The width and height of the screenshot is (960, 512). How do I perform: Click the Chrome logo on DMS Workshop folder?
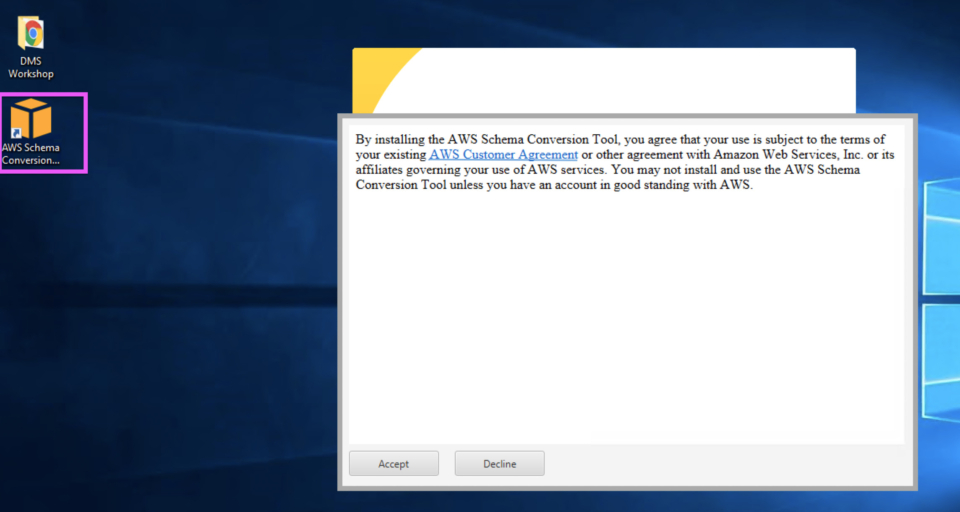tap(33, 35)
